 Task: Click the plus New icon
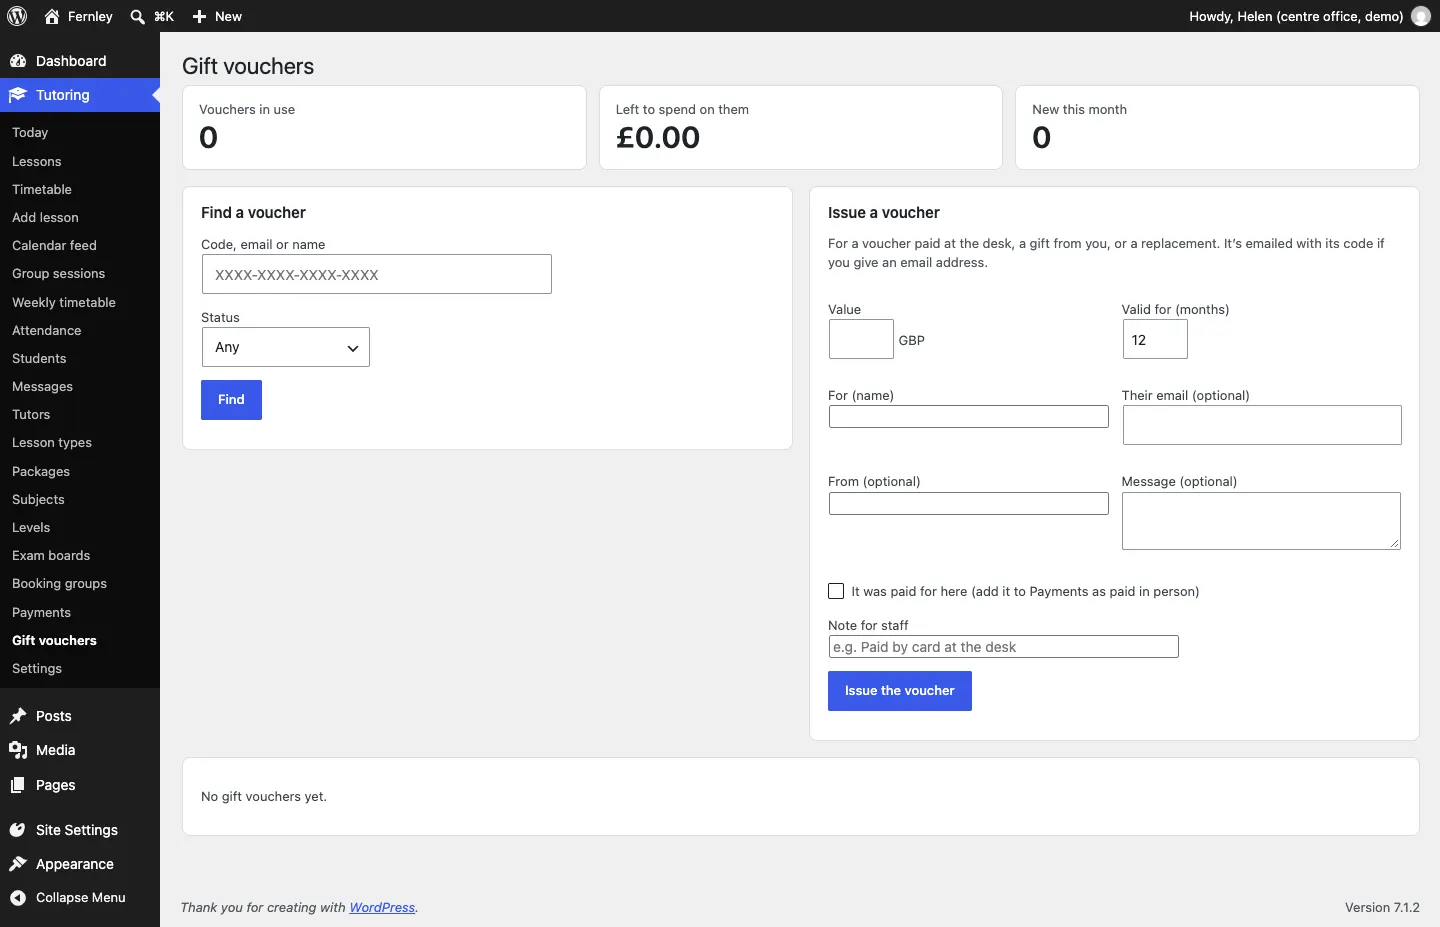click(x=199, y=16)
